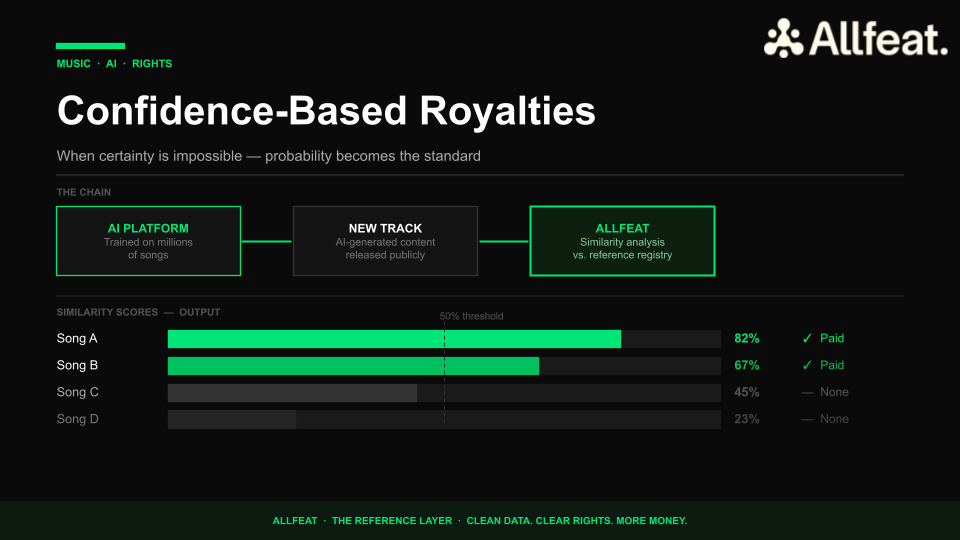Click the dash icon on Song D row
Screen dimensions: 960x540
pos(807,419)
